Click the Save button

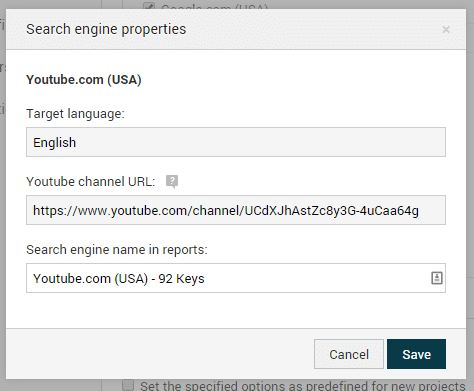(416, 354)
